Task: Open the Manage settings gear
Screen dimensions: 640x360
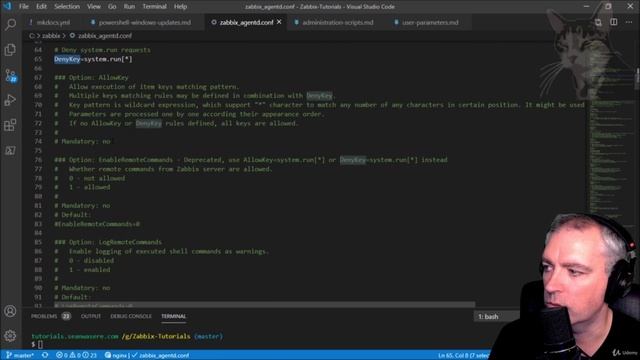Action: click(x=10, y=336)
